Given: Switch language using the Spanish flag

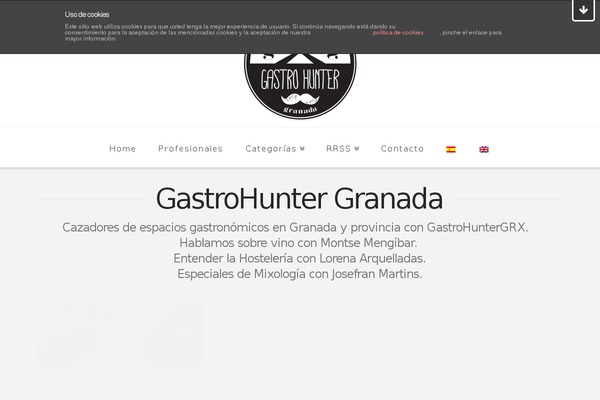Looking at the screenshot, I should pyautogui.click(x=451, y=149).
